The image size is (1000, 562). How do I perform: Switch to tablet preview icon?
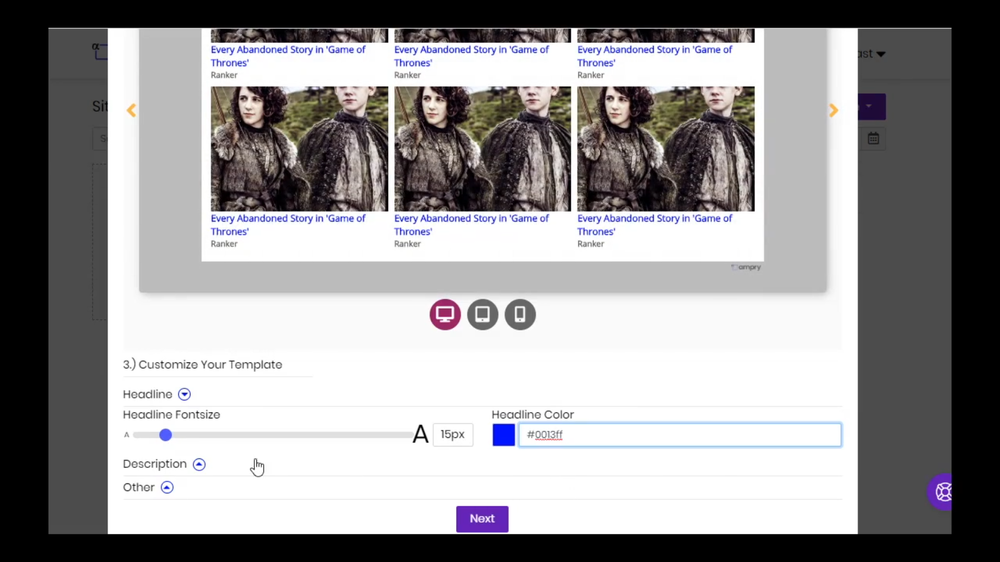coord(482,314)
